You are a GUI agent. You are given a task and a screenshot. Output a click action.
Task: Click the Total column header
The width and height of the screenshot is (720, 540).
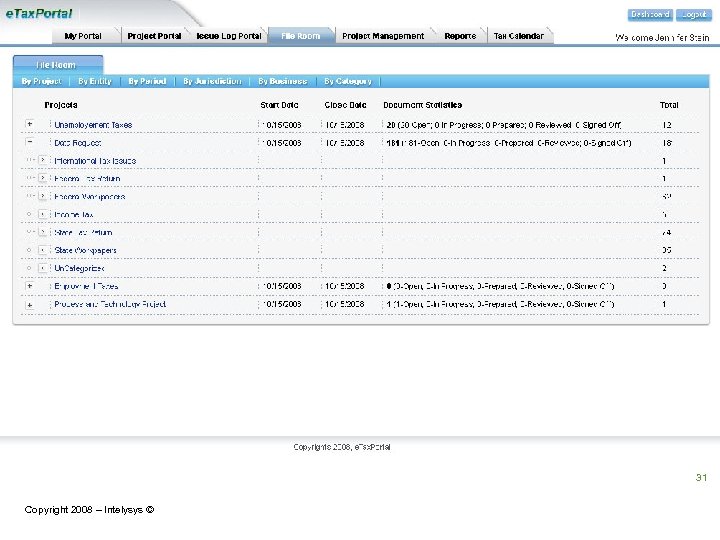pyautogui.click(x=669, y=105)
